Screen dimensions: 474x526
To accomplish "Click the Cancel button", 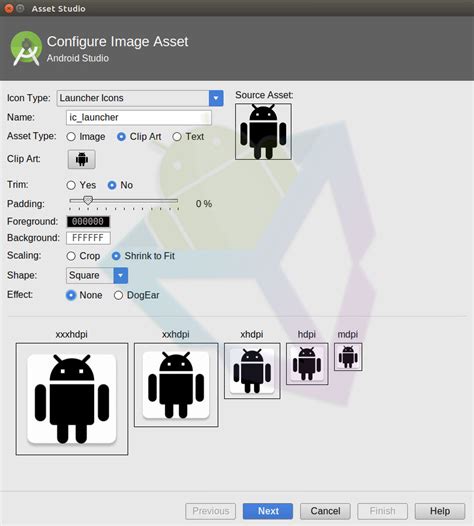I will point(325,511).
